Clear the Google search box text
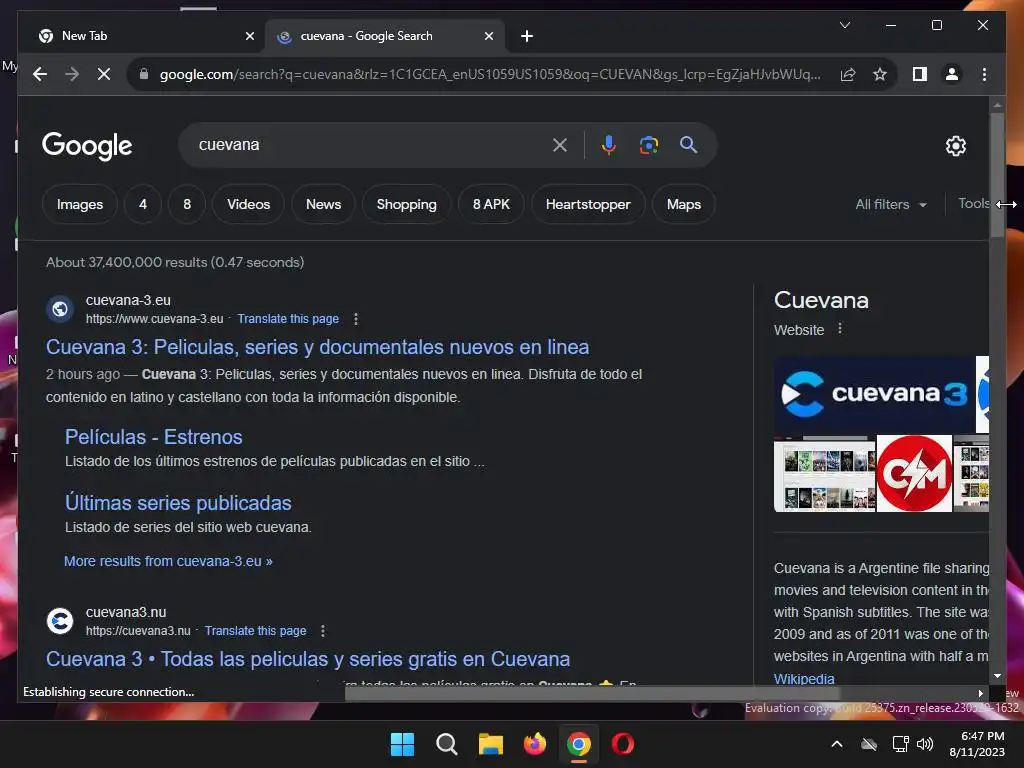This screenshot has height=768, width=1024. pyautogui.click(x=560, y=145)
